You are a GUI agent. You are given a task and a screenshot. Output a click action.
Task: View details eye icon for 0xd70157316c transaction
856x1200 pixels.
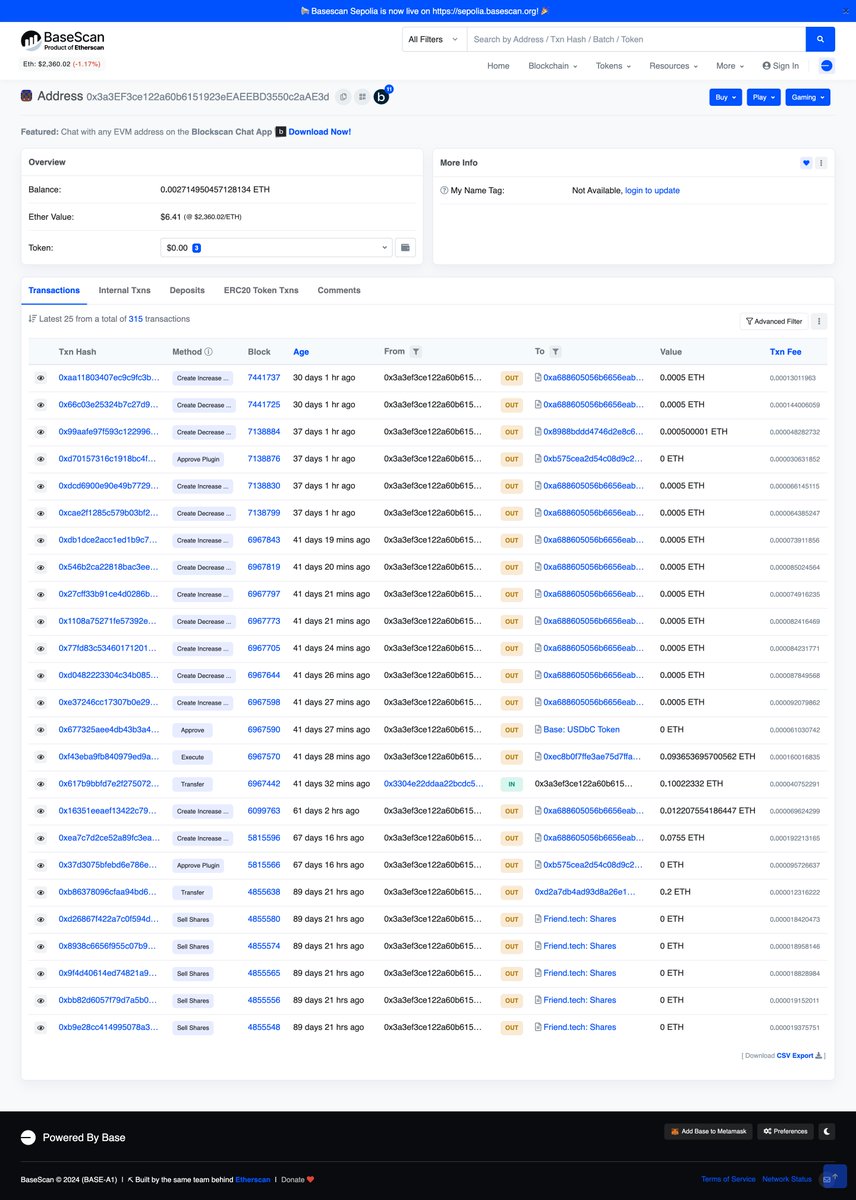coord(41,459)
